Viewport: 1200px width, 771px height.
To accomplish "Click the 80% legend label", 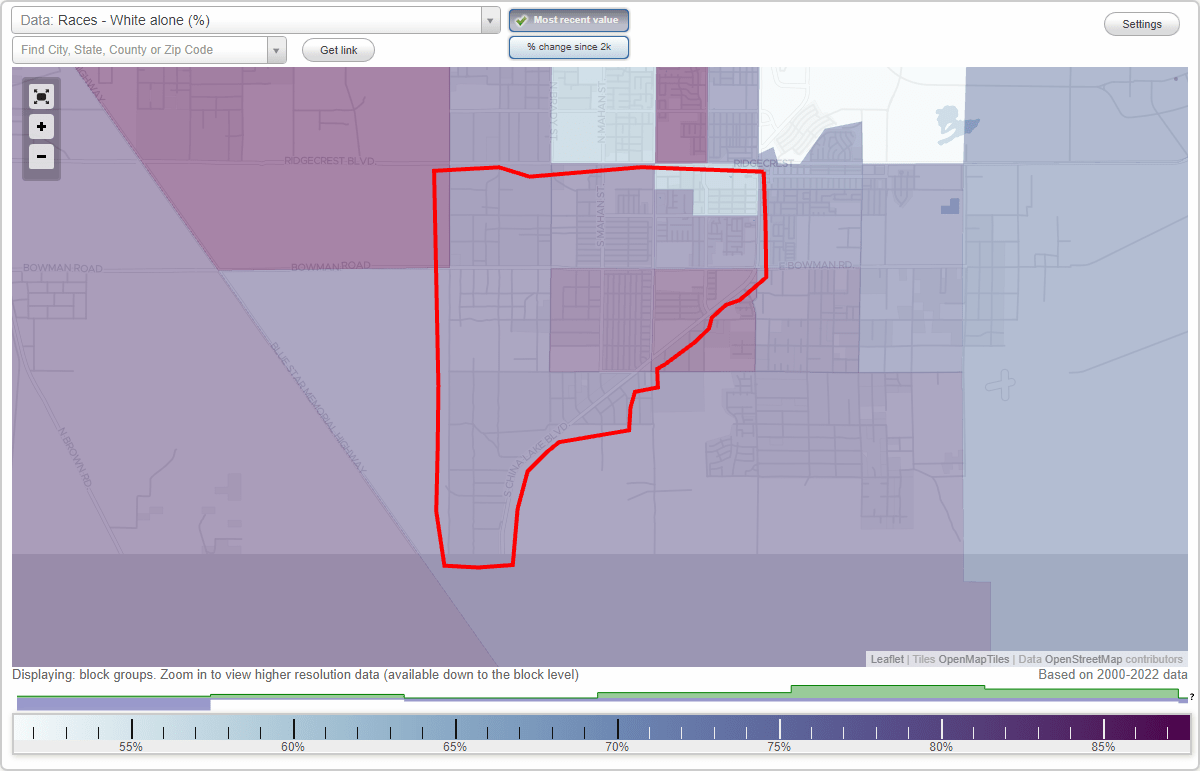I will (941, 747).
